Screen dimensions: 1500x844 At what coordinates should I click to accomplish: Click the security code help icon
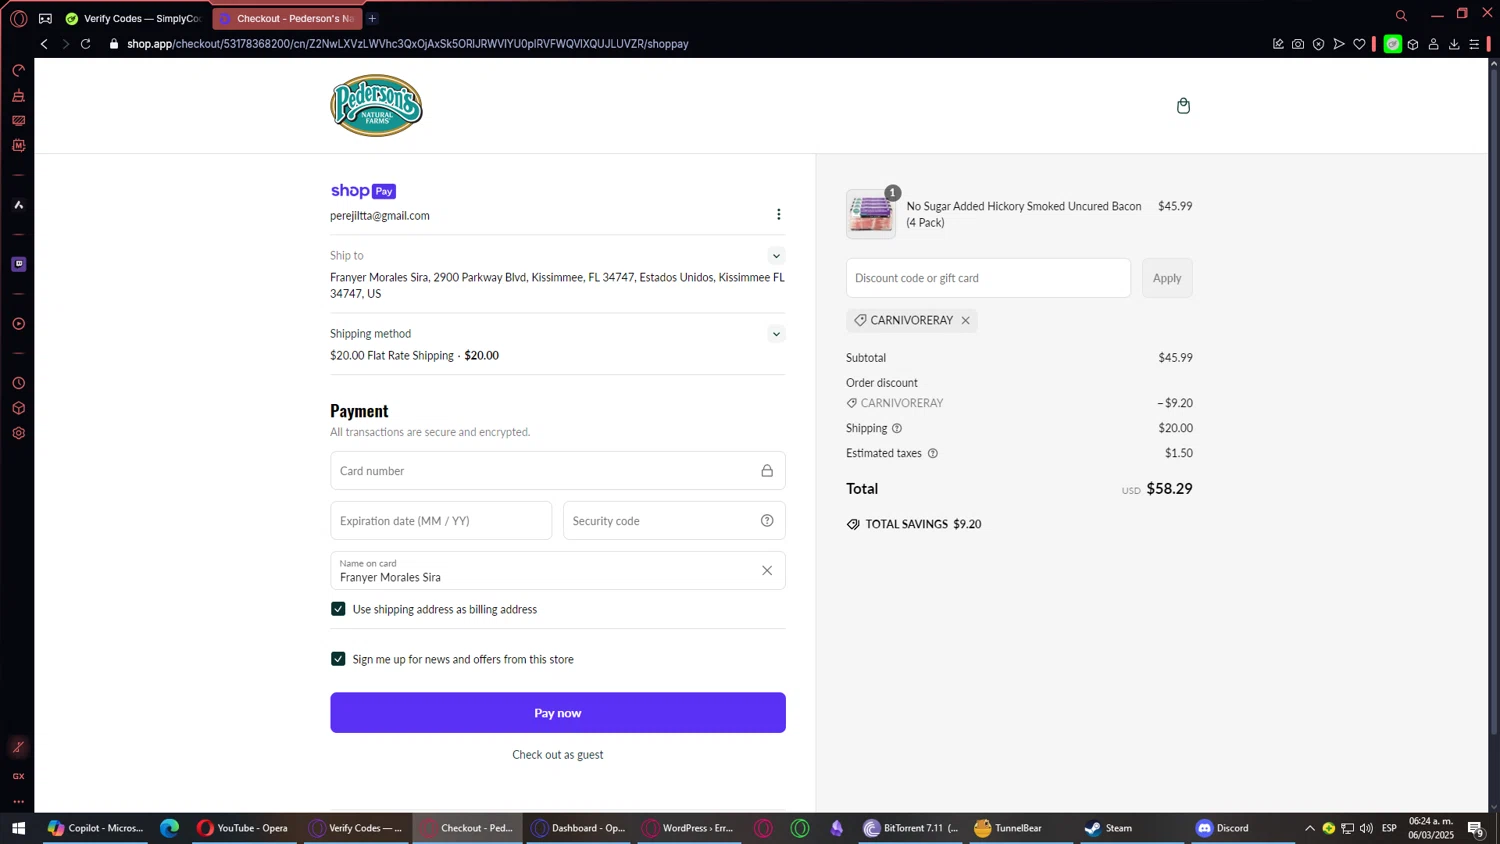767,520
